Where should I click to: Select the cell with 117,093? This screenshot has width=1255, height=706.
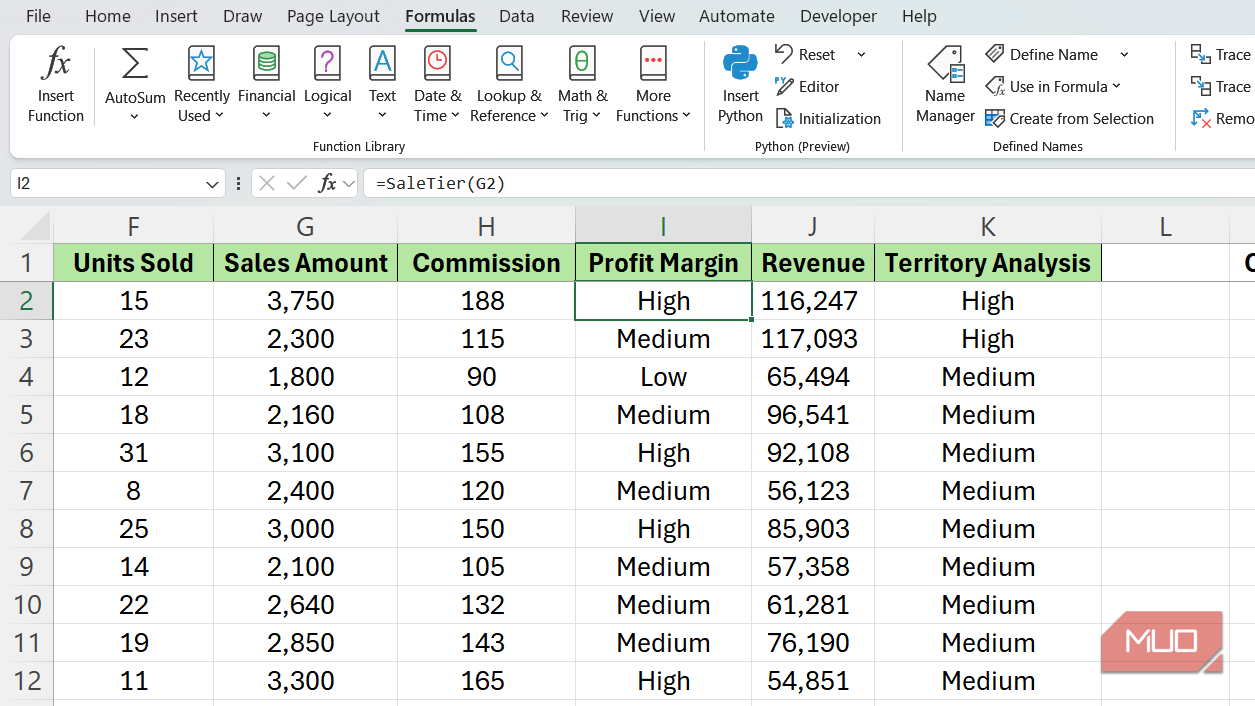point(813,339)
